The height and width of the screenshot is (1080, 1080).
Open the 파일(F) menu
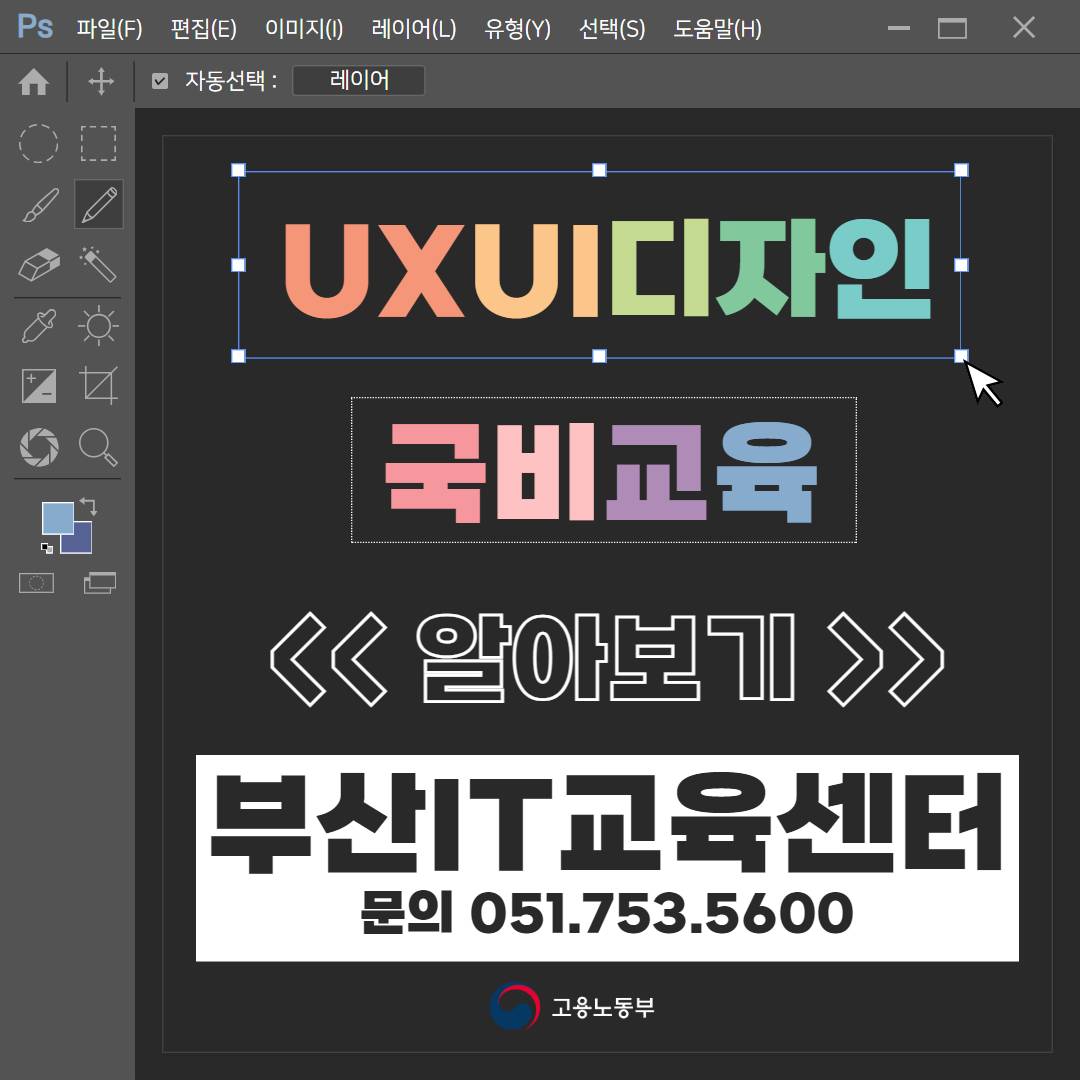click(x=108, y=28)
